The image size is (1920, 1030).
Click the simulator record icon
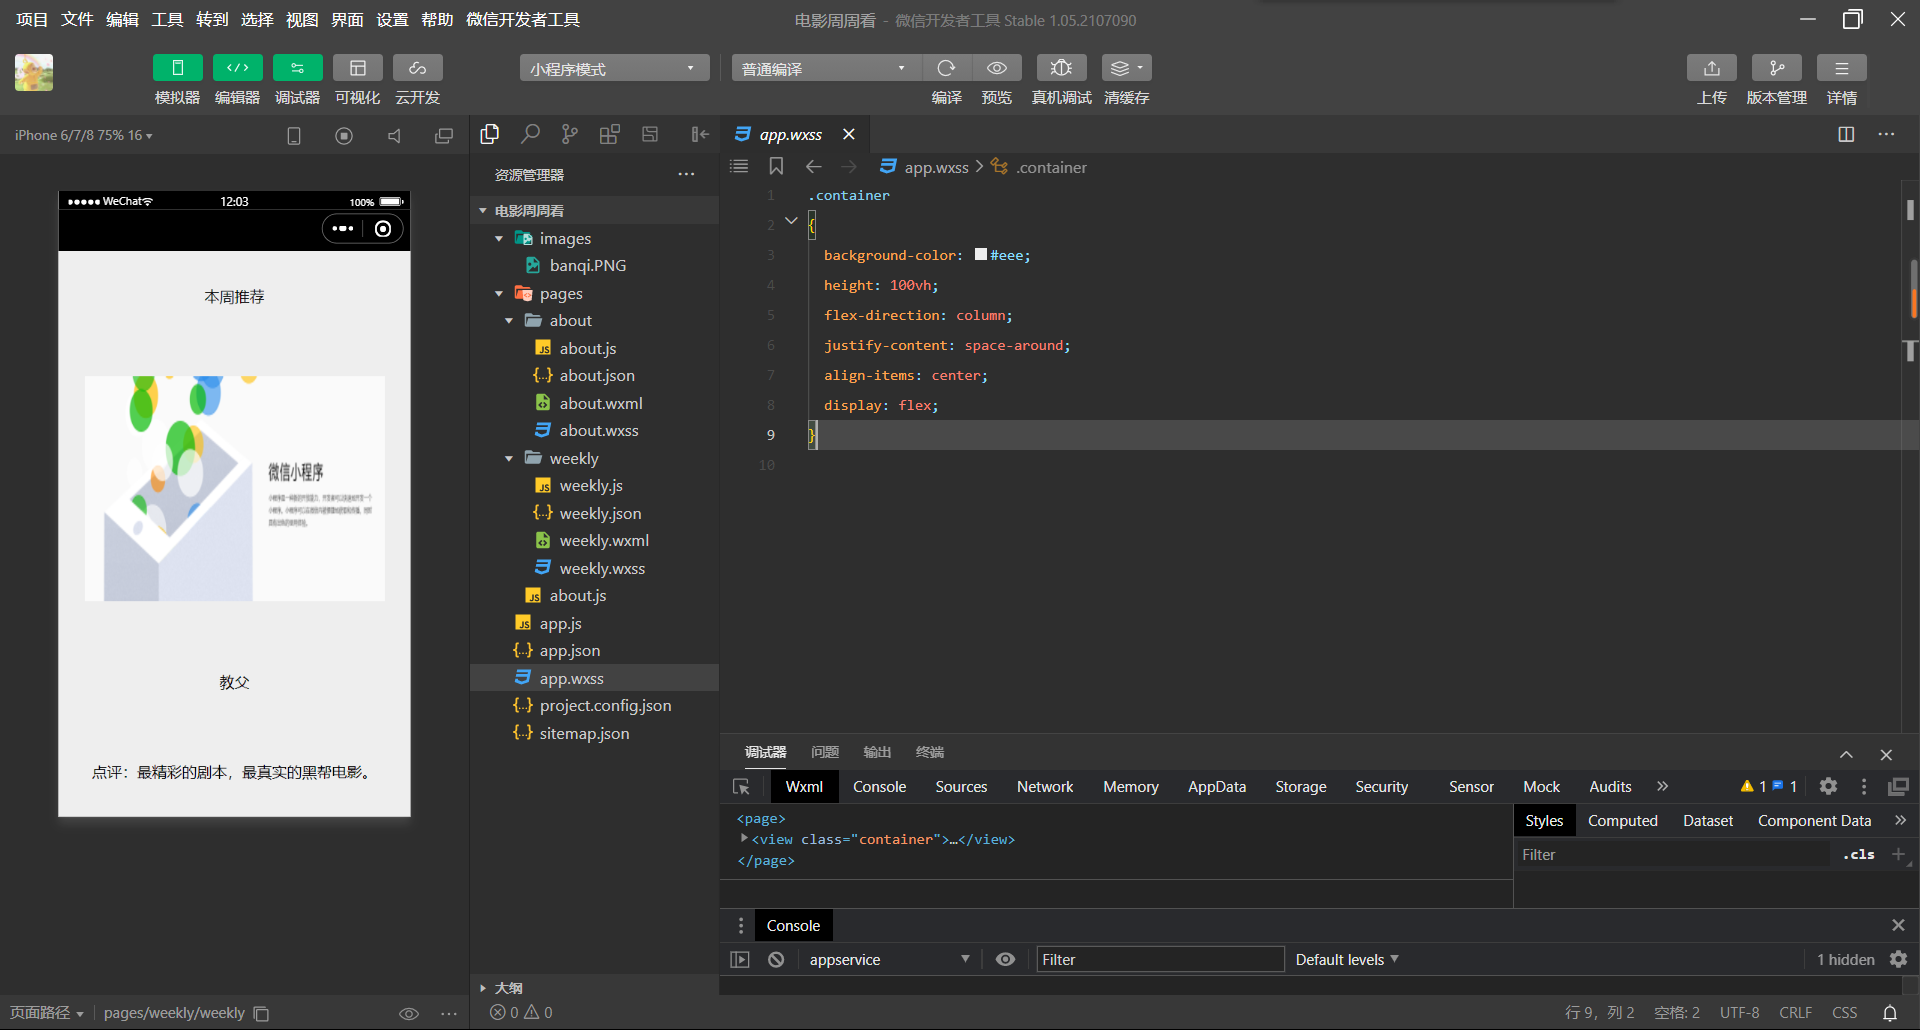(344, 135)
